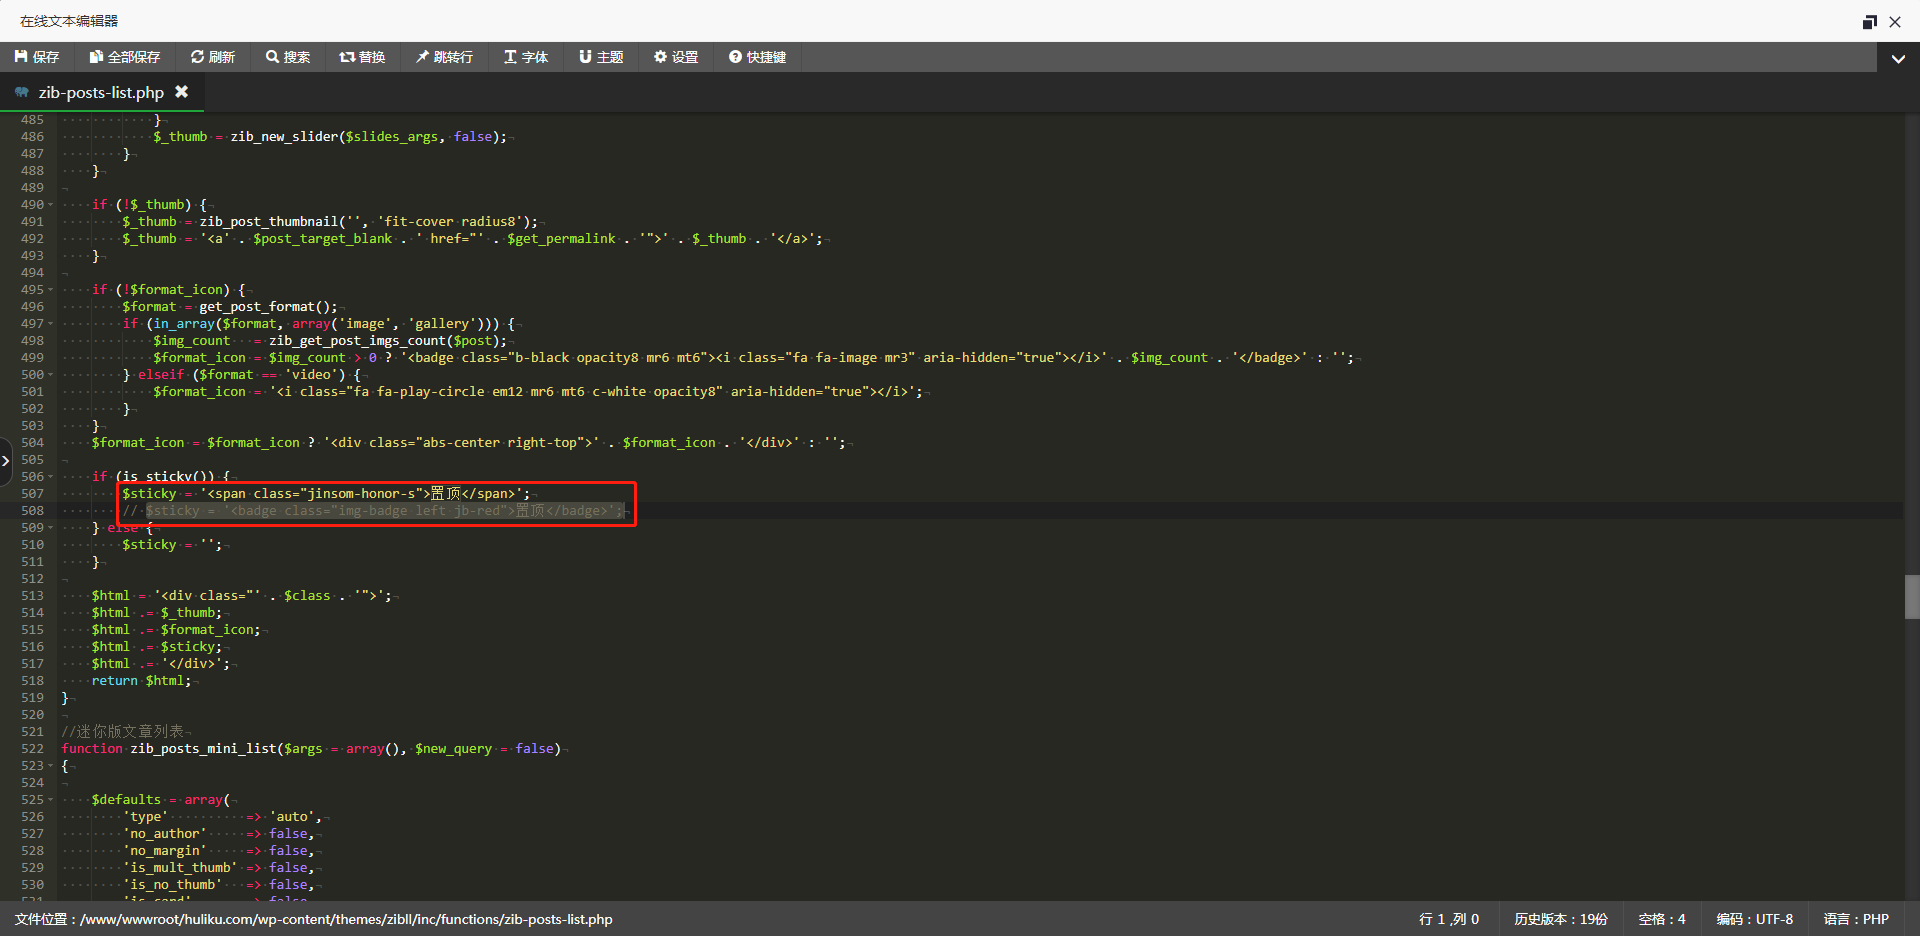Screen dimensions: 1920x936
Task: Change language mode (语言: PHP) in status bar
Action: 1856,919
